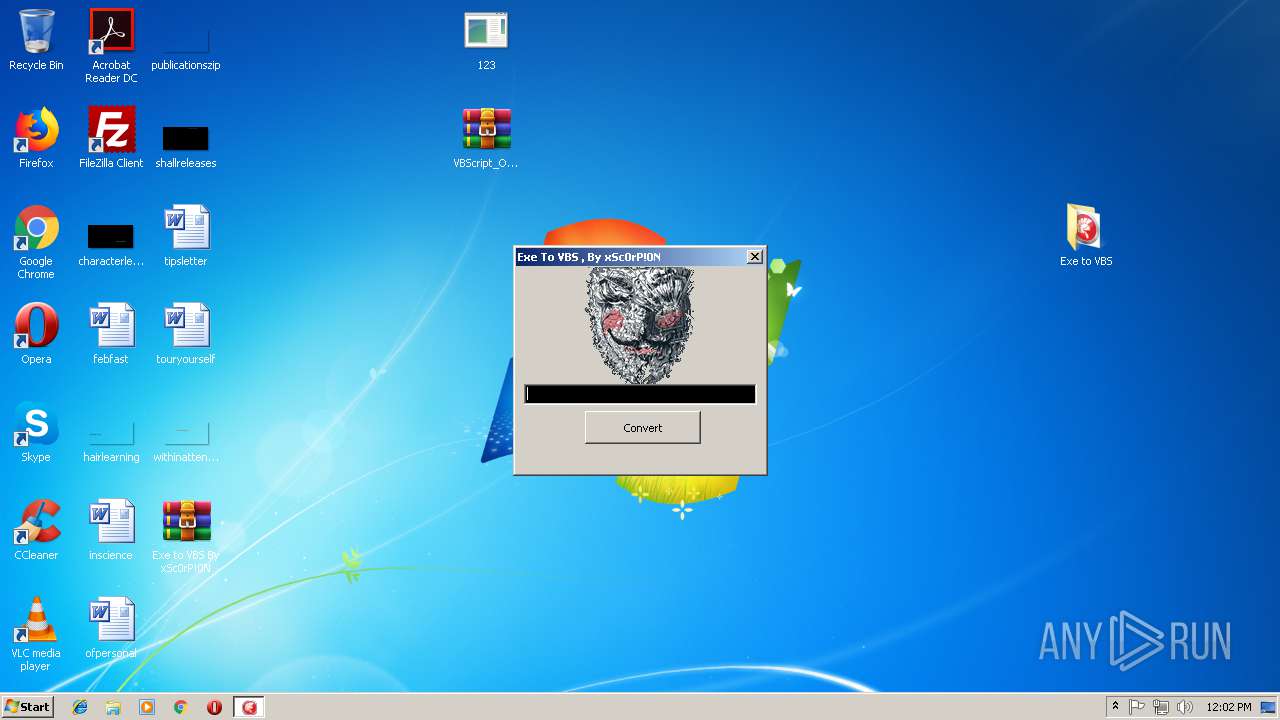Open Chrome from the taskbar
Image resolution: width=1280 pixels, height=720 pixels.
point(180,707)
